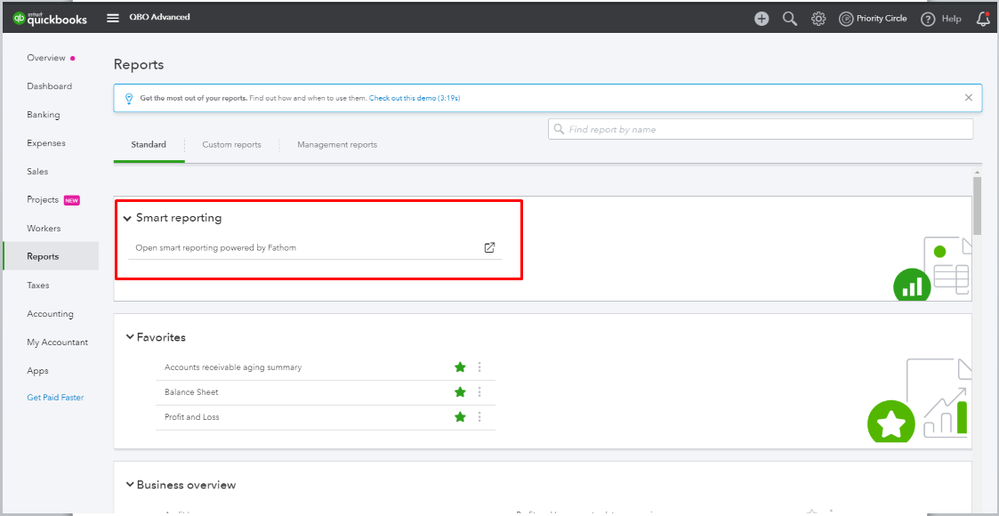Viewport: 999px width, 516px height.
Task: Open the Settings gear icon
Action: (818, 18)
